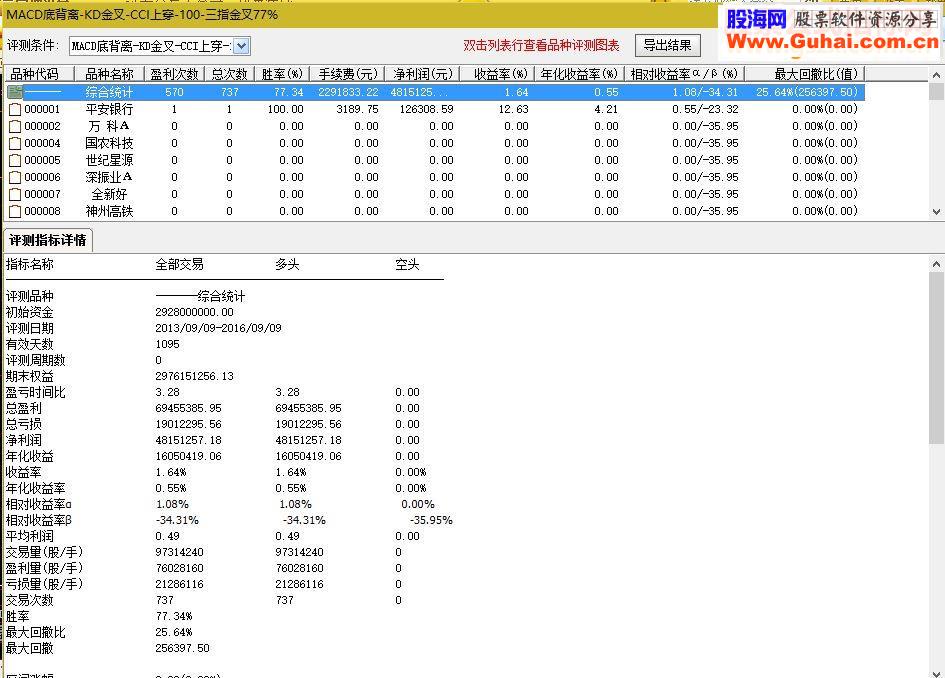
Task: Select the 神州高铁 stock name
Action: (x=109, y=212)
